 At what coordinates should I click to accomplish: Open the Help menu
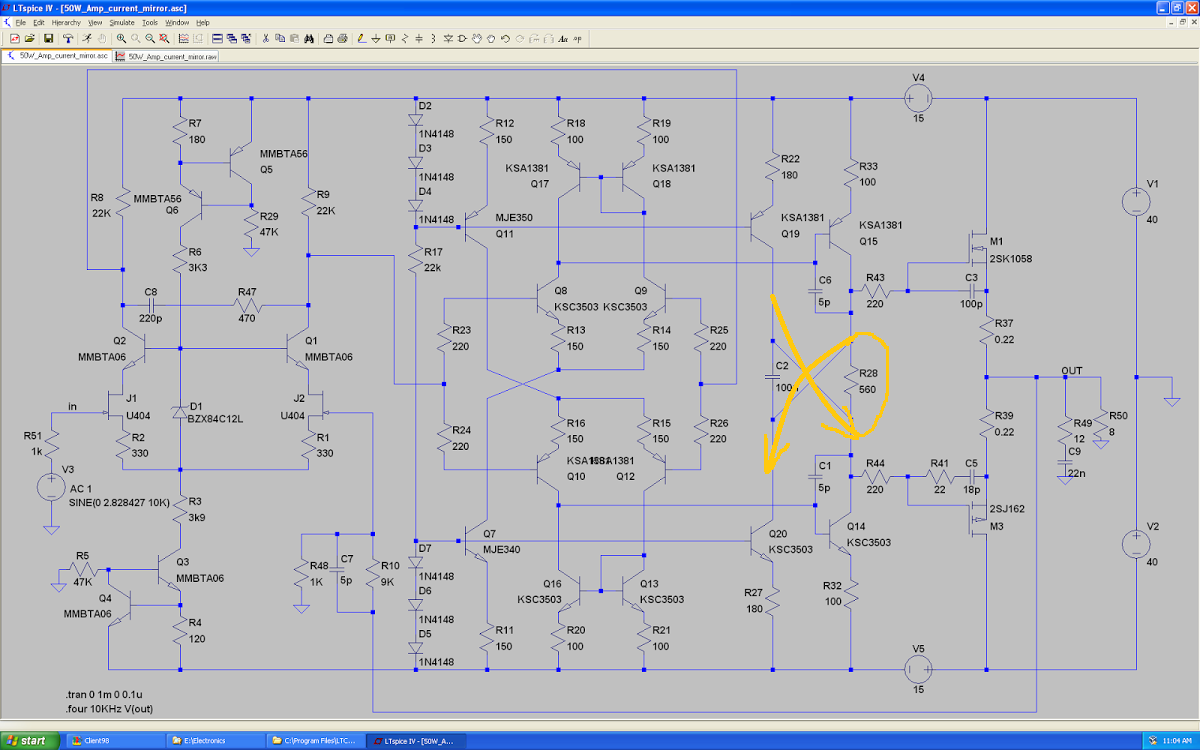tap(203, 22)
